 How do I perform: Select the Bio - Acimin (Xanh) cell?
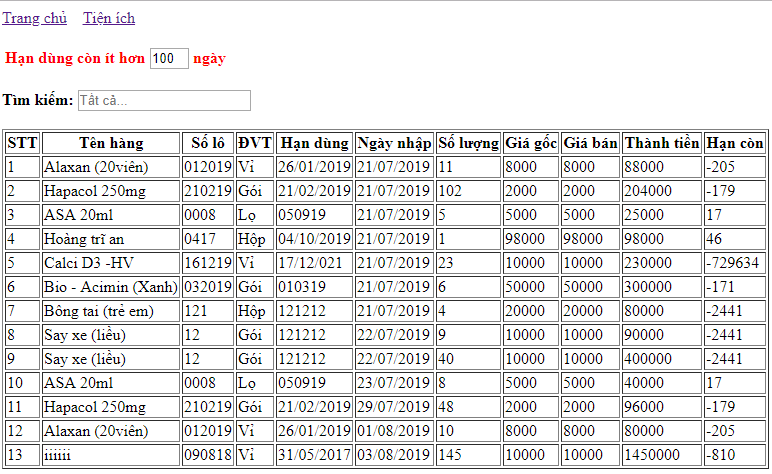click(111, 287)
